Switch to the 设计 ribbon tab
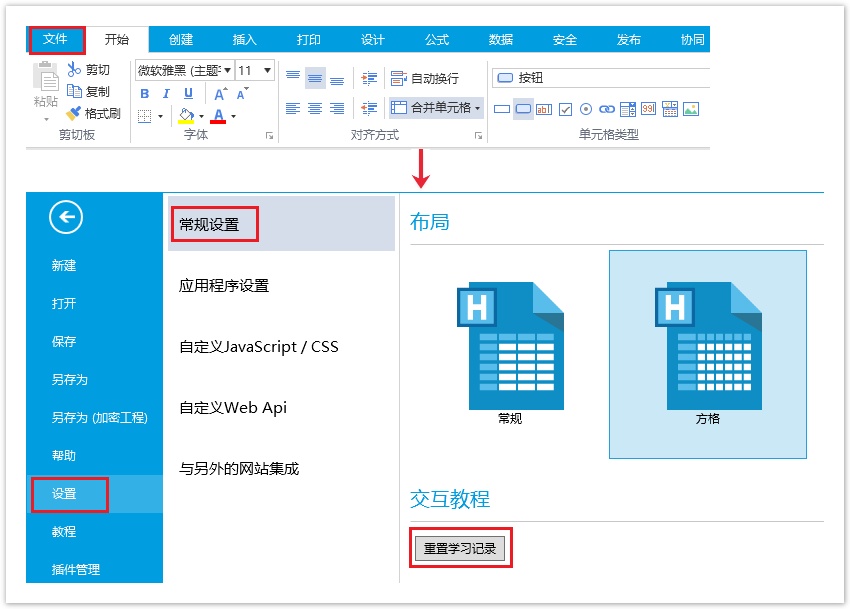 tap(372, 39)
